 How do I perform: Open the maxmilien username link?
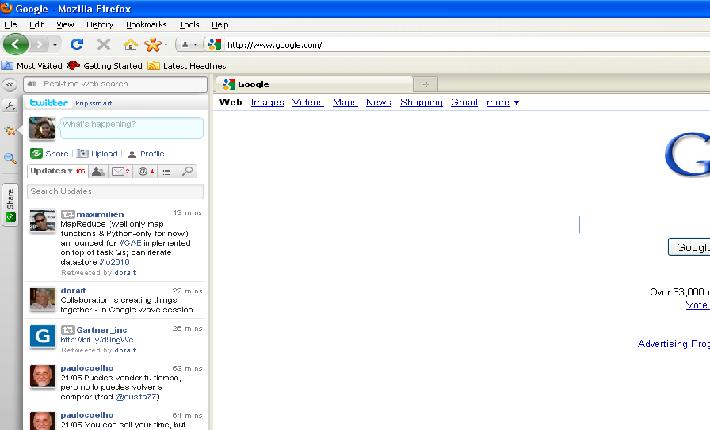(x=100, y=214)
